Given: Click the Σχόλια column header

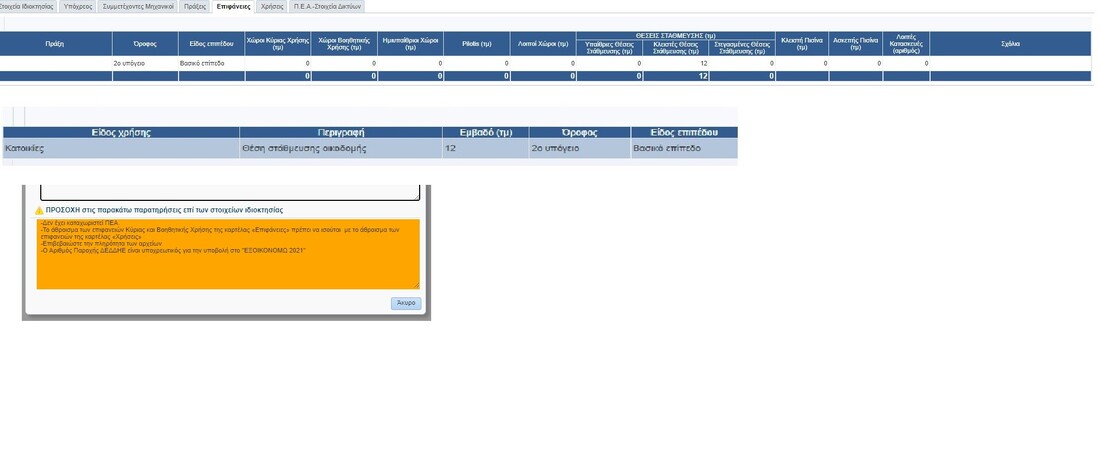Looking at the screenshot, I should tap(1010, 44).
